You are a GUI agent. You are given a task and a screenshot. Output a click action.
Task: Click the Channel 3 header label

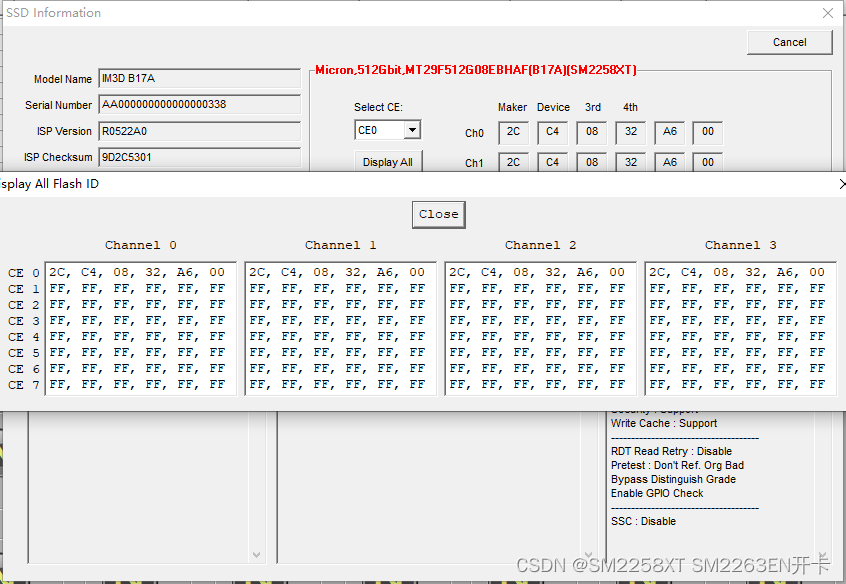(x=741, y=246)
